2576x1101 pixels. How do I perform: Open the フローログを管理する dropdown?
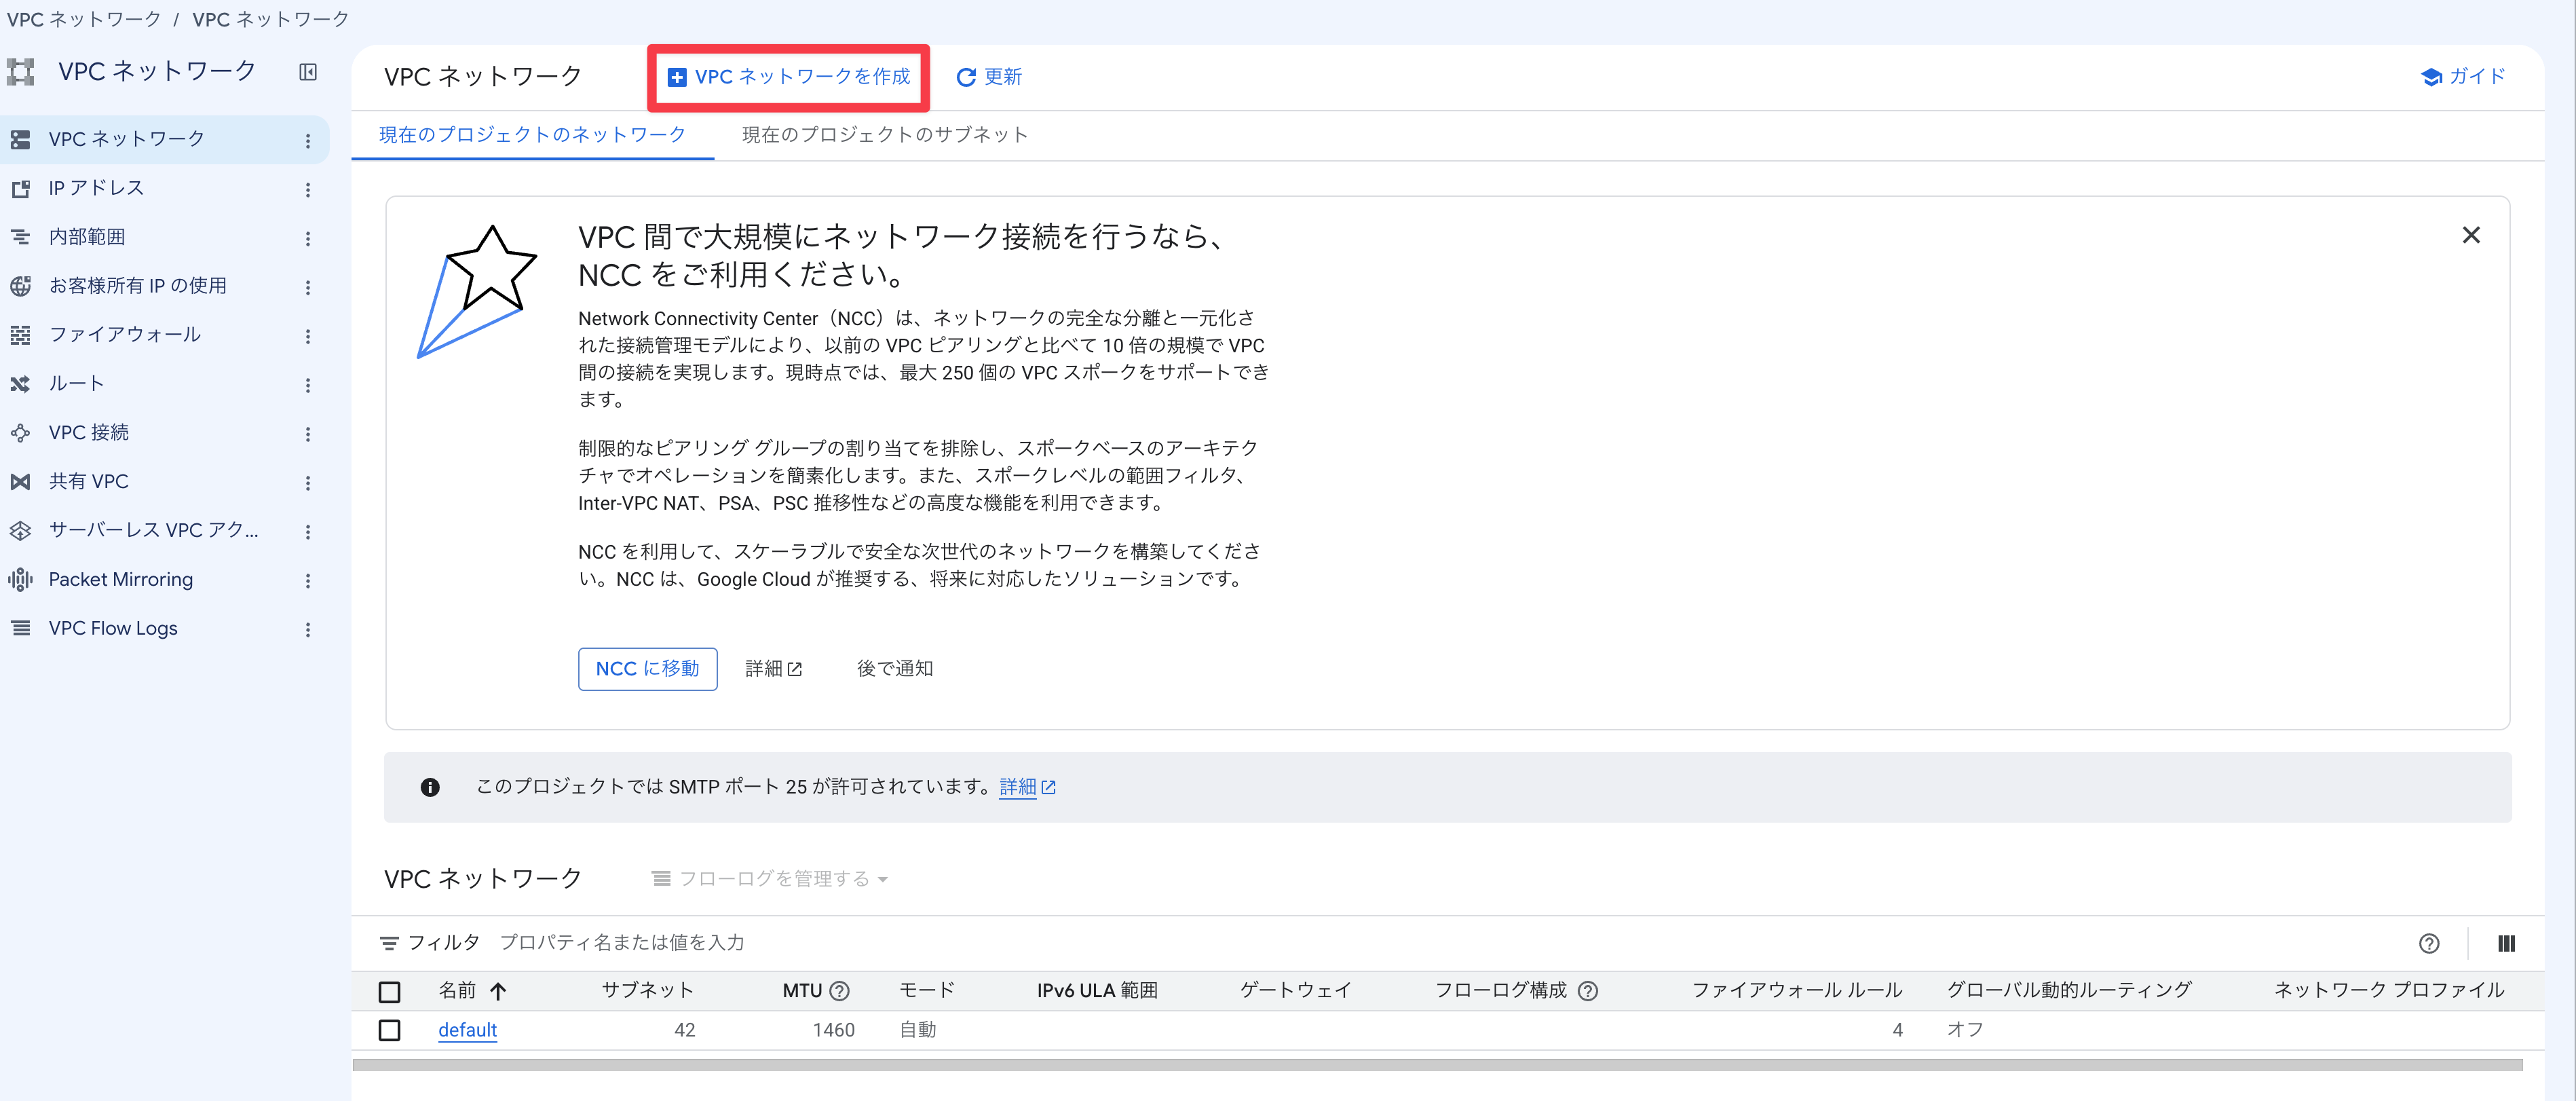770,879
